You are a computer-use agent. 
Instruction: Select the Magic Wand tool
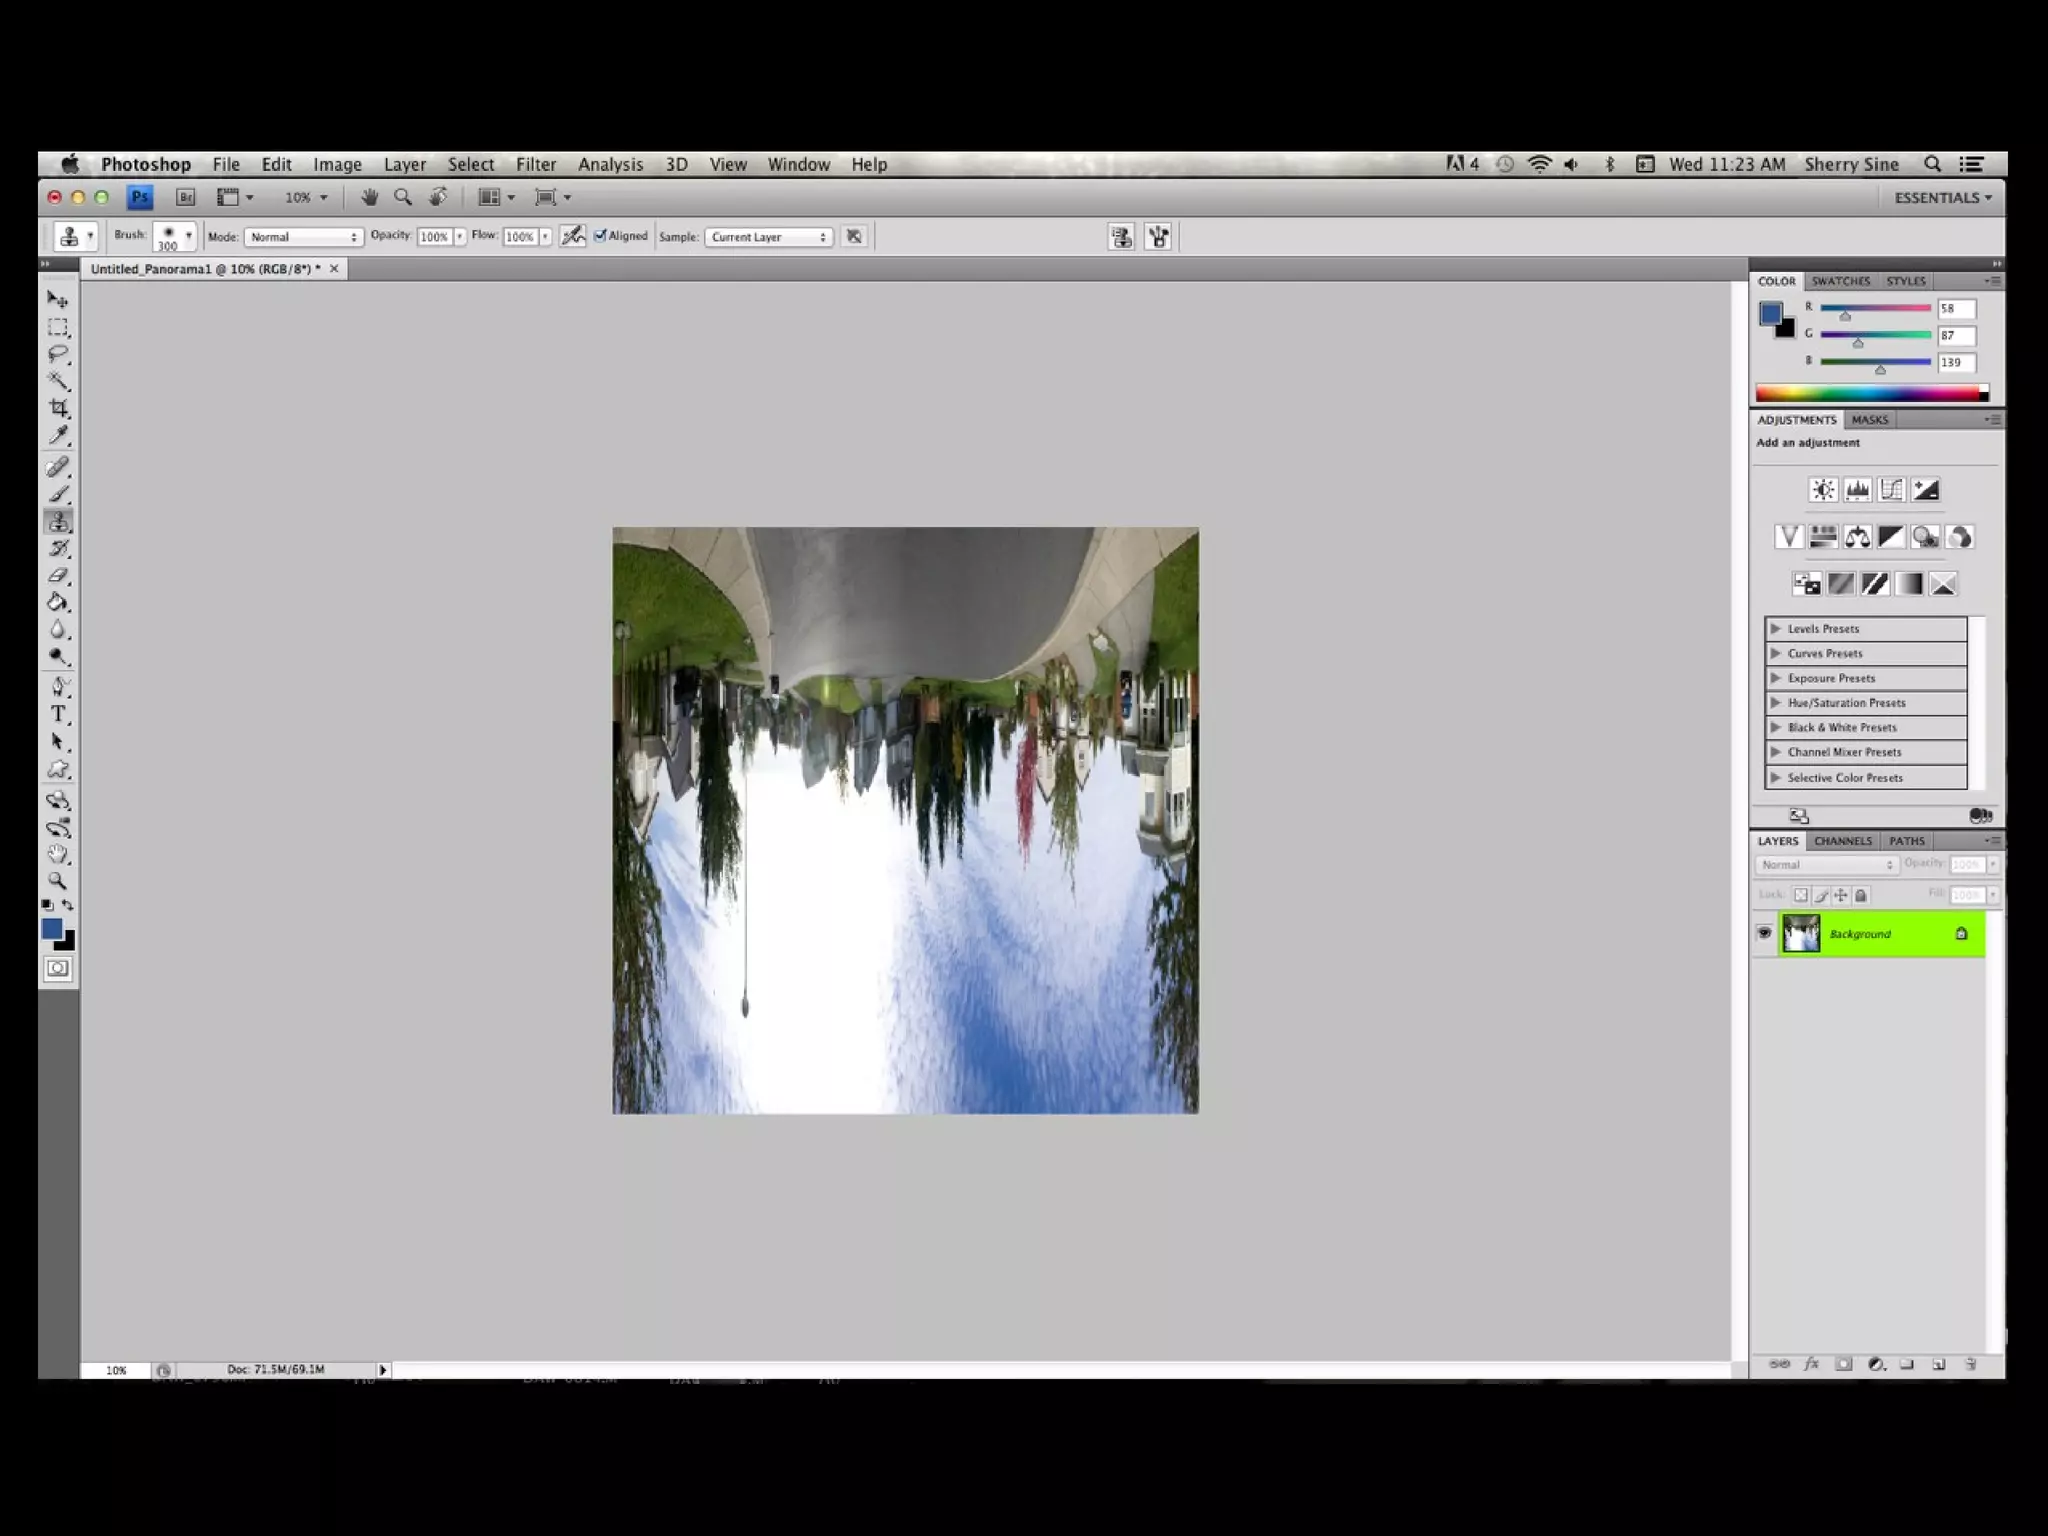(x=58, y=381)
